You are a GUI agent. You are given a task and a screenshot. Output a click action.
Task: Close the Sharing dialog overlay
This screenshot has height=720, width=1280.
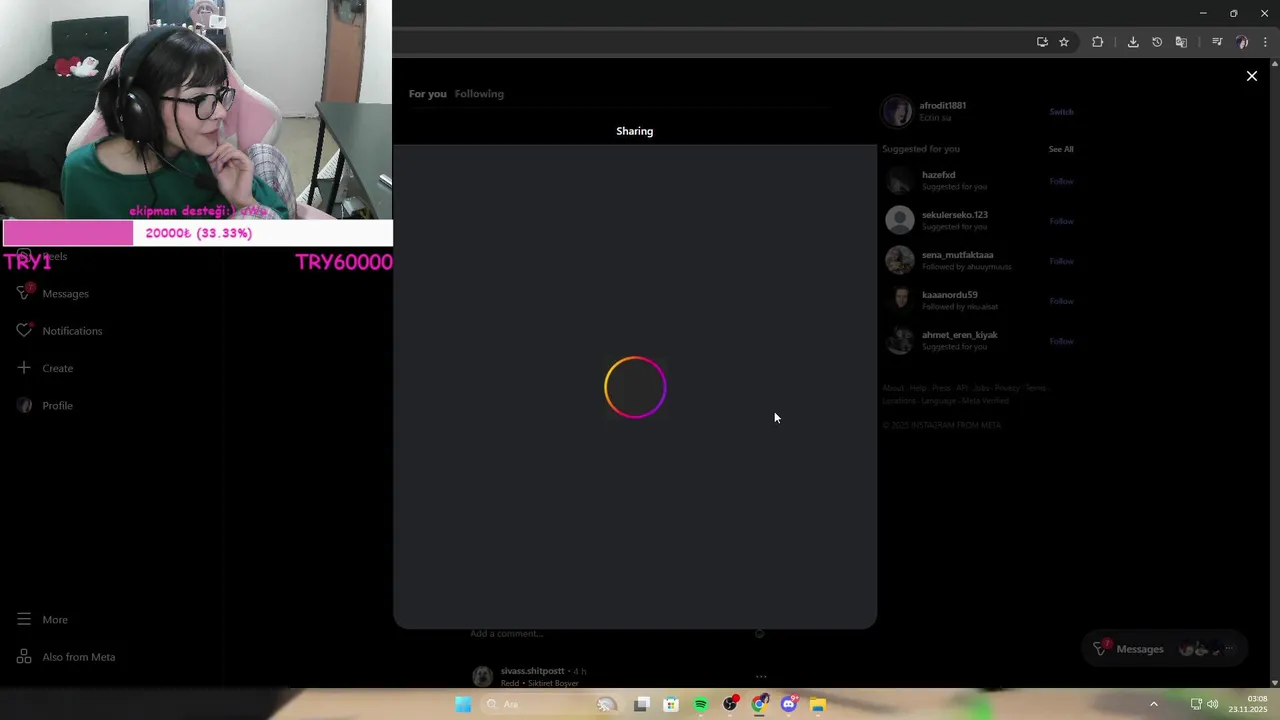point(1251,76)
